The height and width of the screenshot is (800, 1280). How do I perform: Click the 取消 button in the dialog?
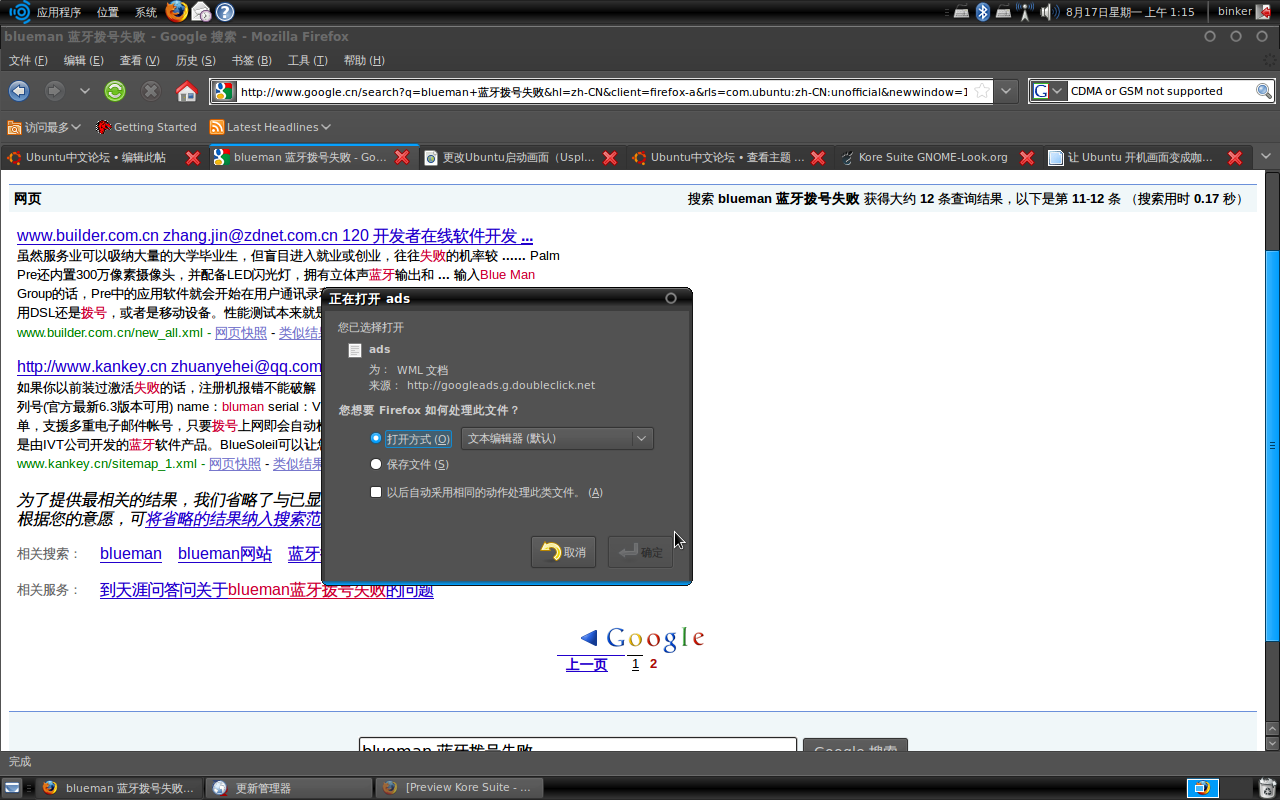pyautogui.click(x=564, y=552)
